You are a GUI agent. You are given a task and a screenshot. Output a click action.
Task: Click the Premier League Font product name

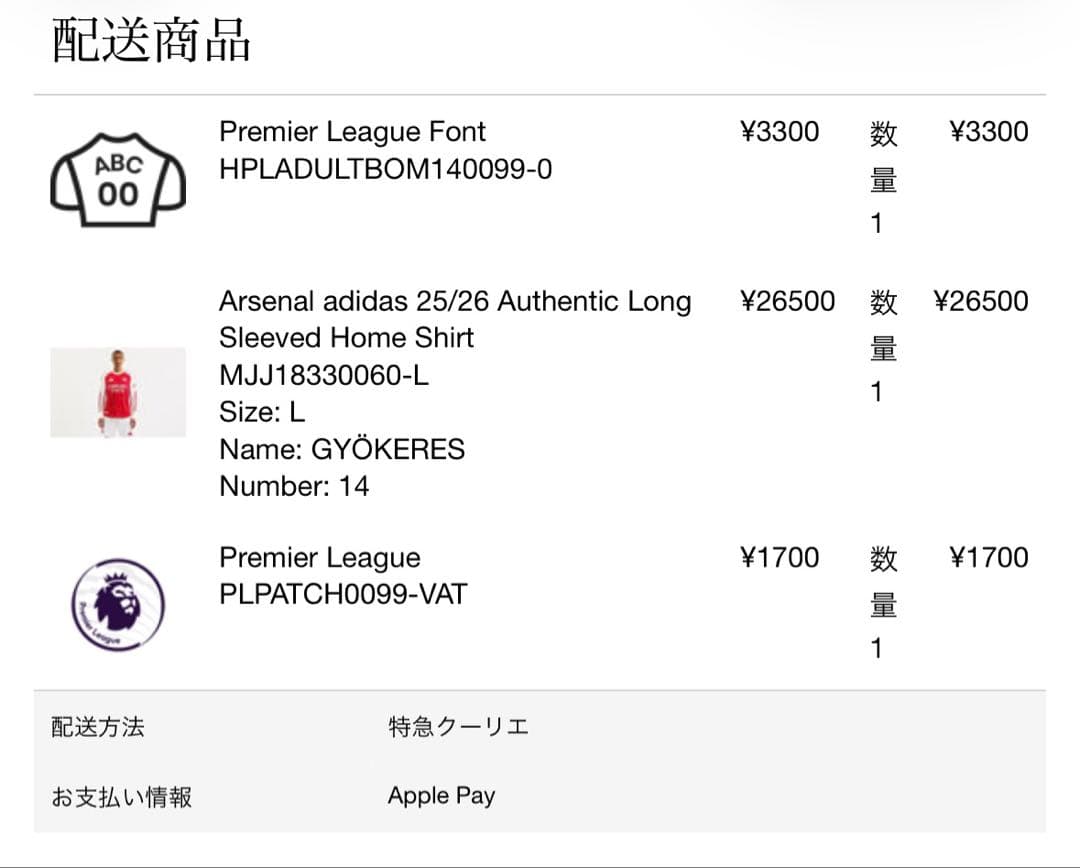352,132
